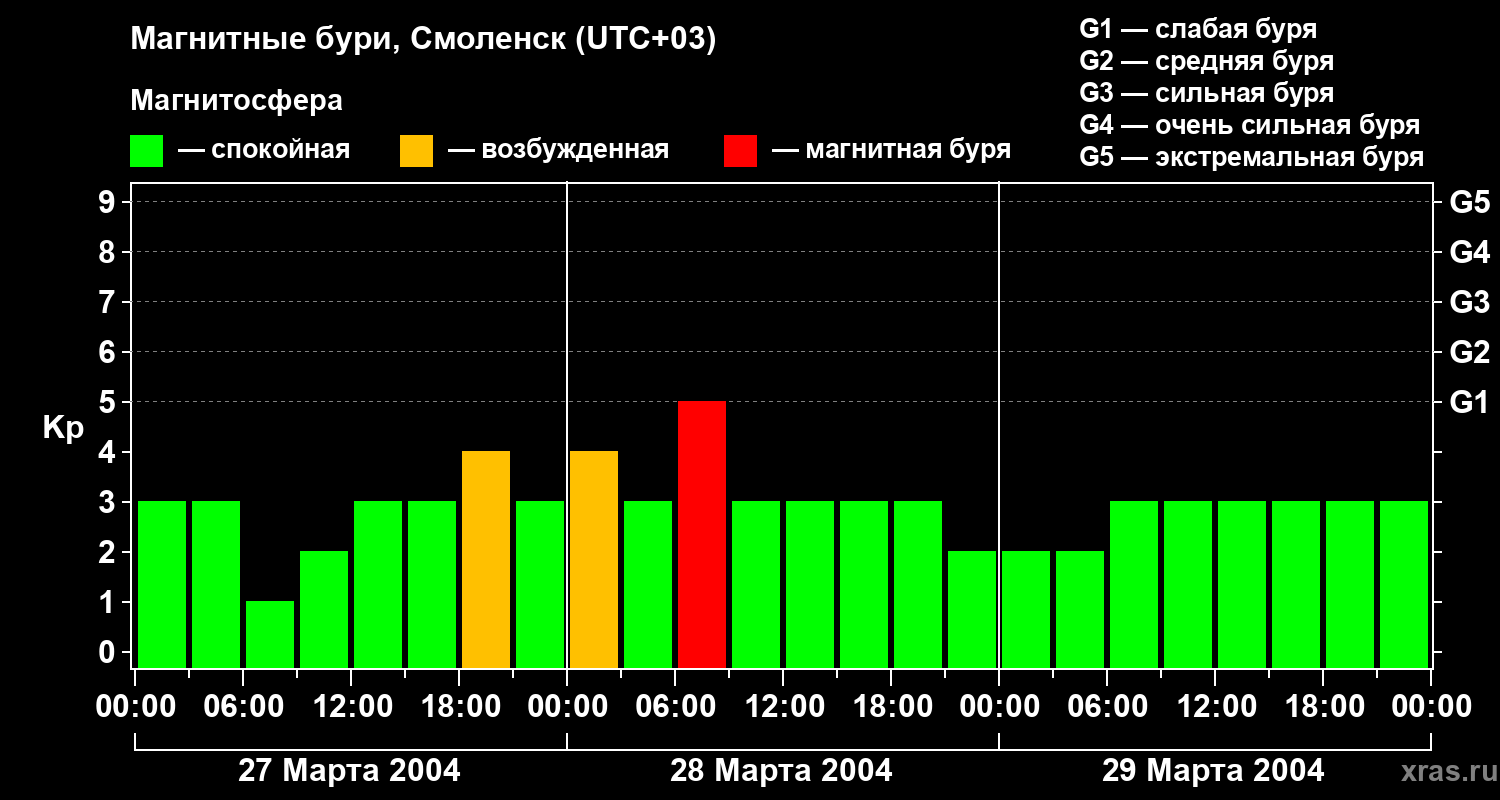Viewport: 1500px width, 800px height.
Task: Select the Kp 1 bar on 27 Марта
Action: click(270, 634)
